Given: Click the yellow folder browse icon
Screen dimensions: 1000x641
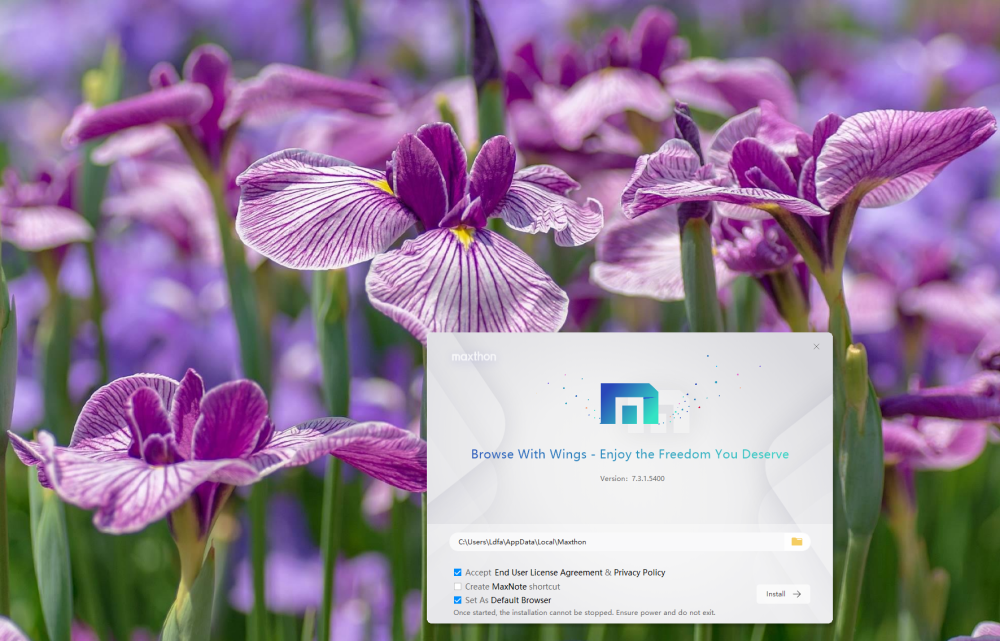Looking at the screenshot, I should point(797,541).
